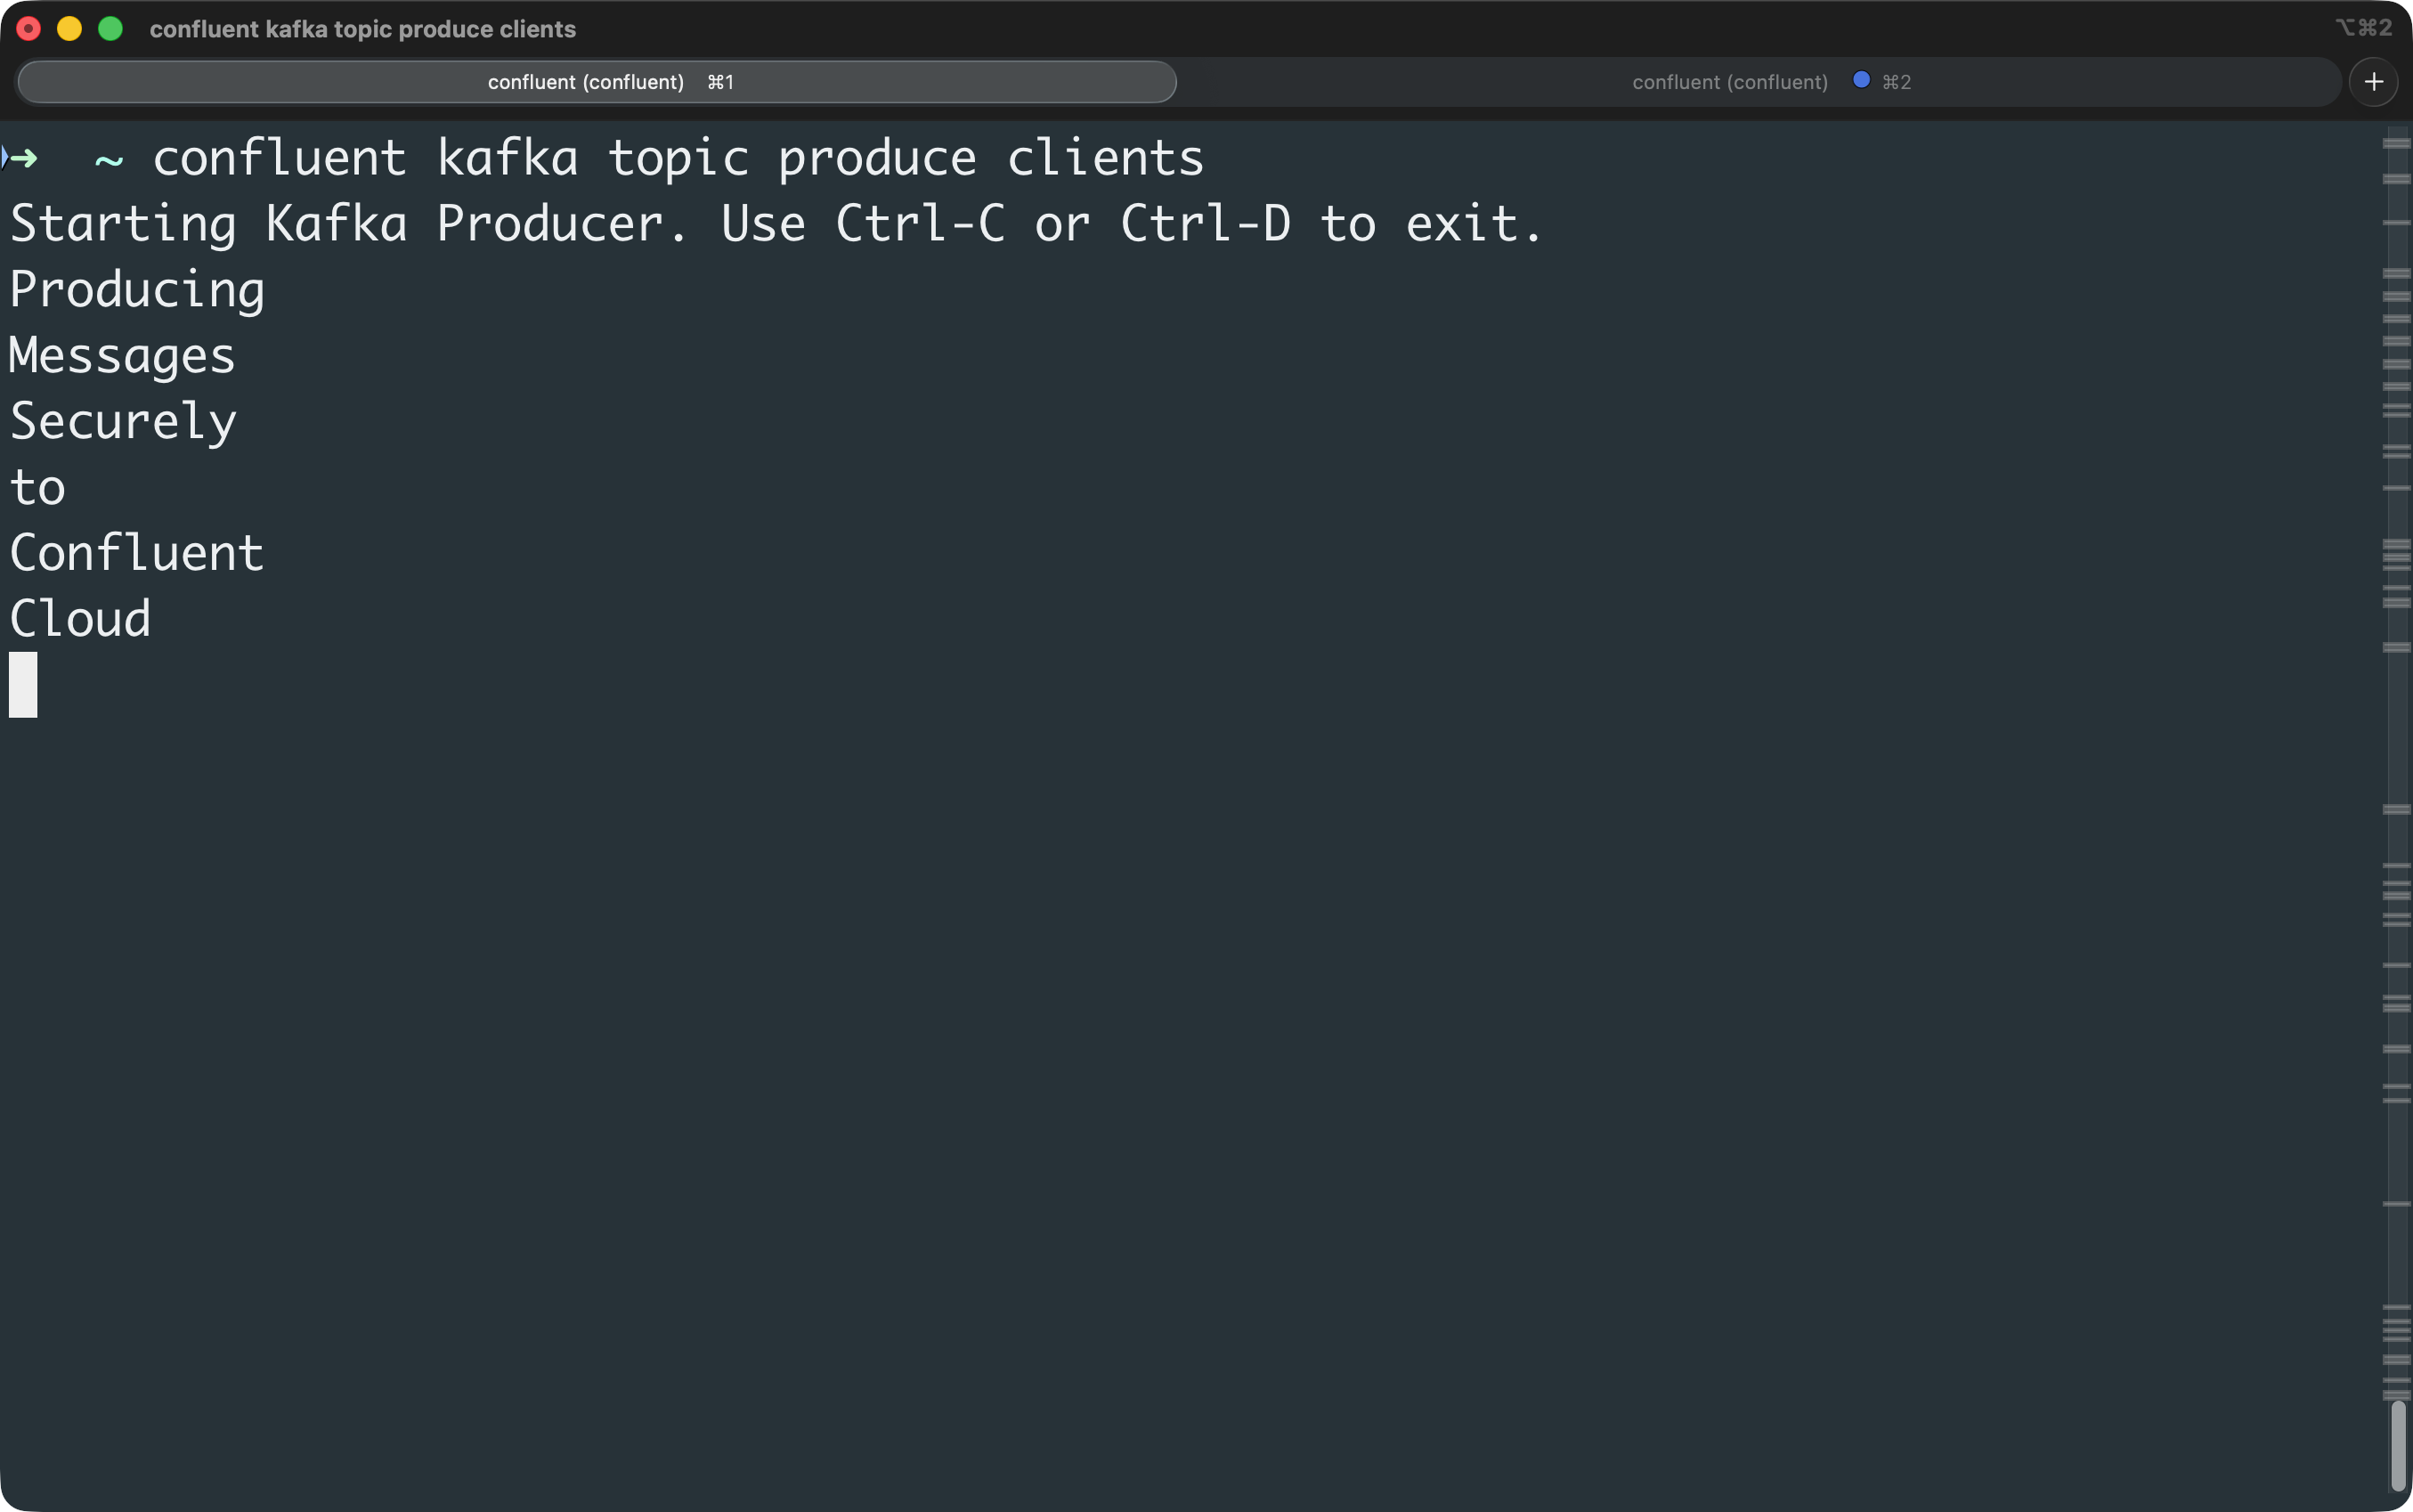Image resolution: width=2413 pixels, height=1512 pixels.
Task: Click the window title confluent kafka topic produce clients
Action: tap(362, 29)
